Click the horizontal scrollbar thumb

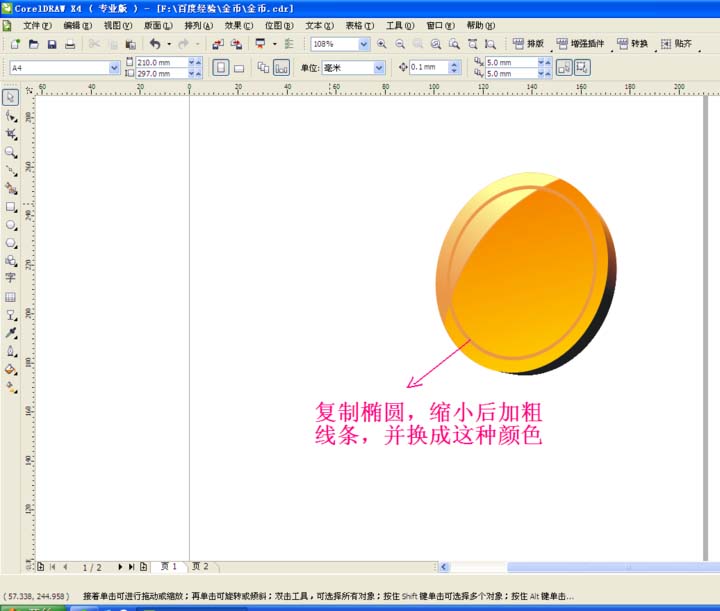pyautogui.click(x=613, y=567)
